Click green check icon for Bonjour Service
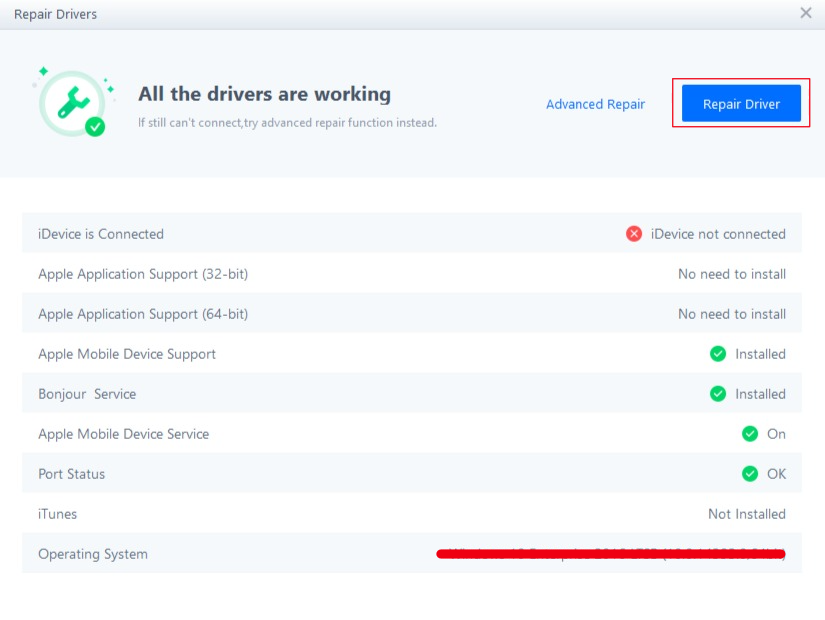This screenshot has width=825, height=620. click(718, 394)
